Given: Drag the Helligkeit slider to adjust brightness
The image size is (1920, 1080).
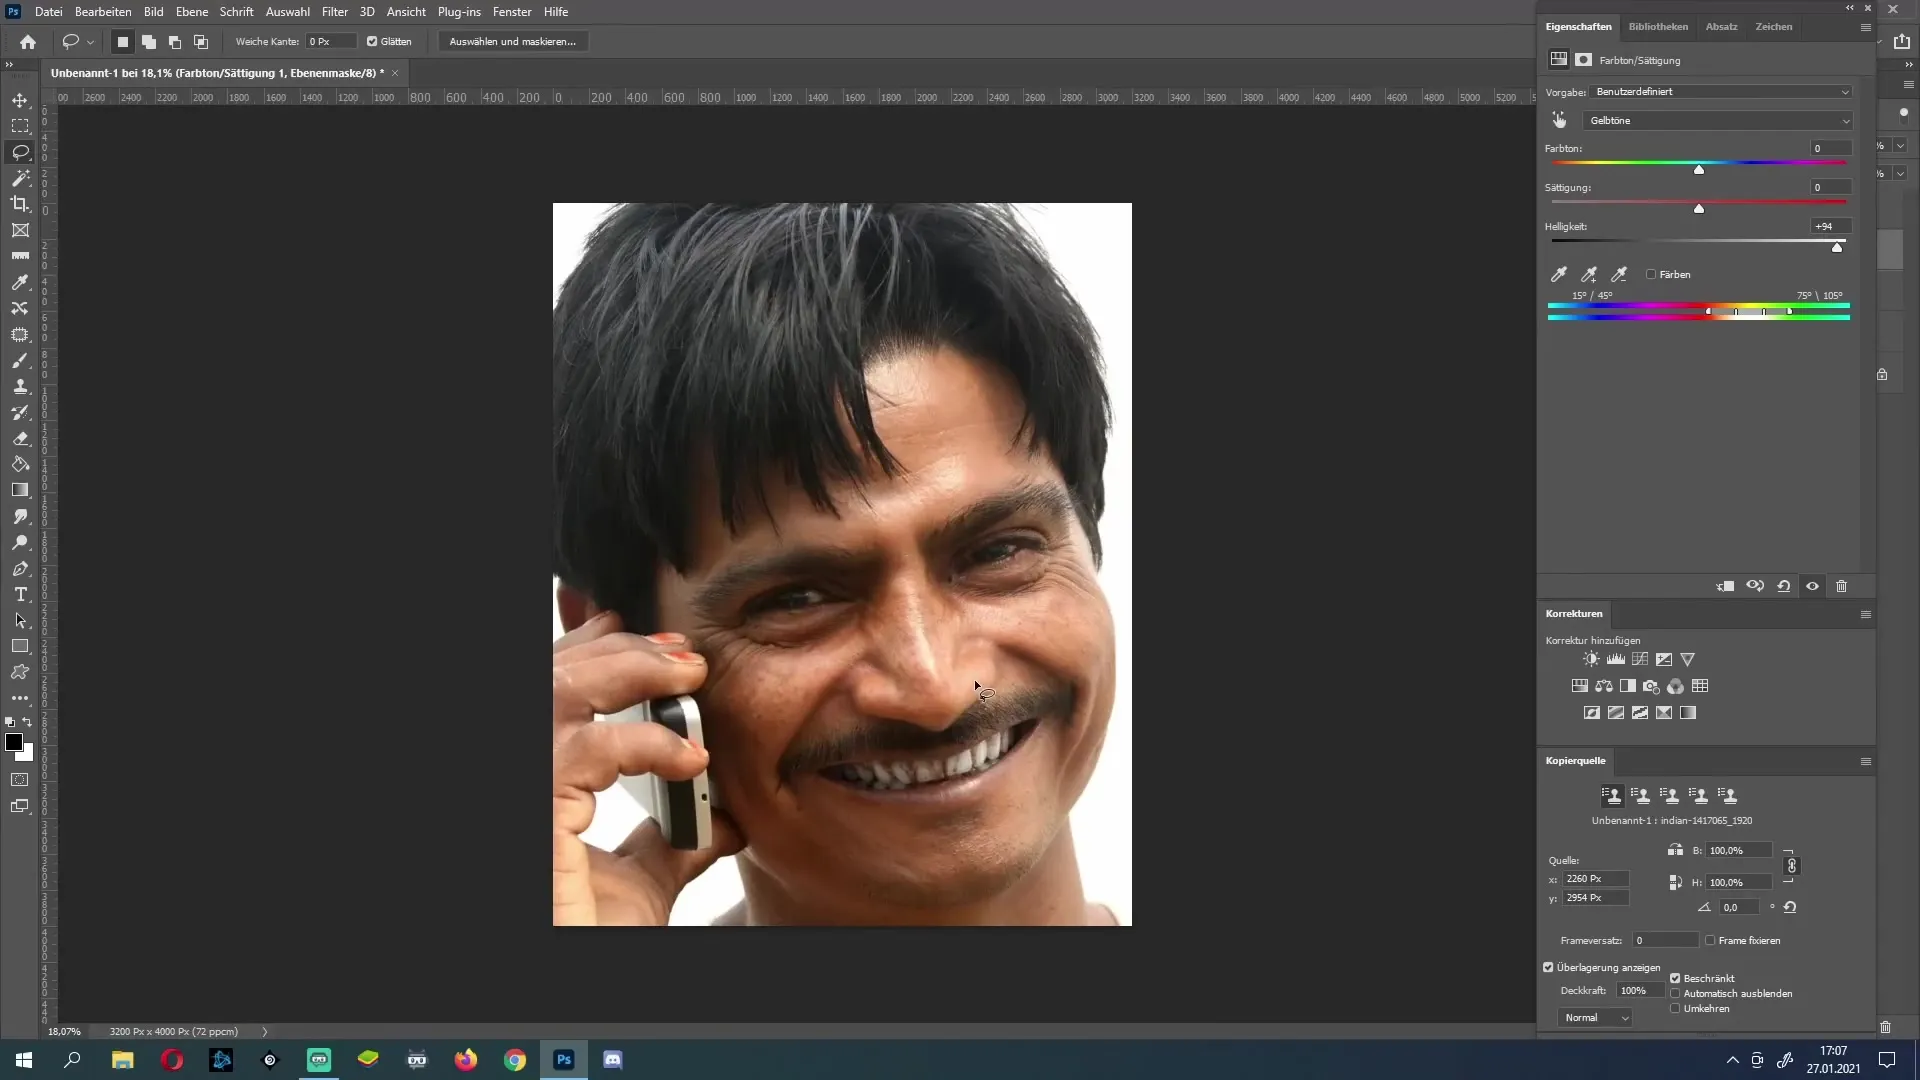Looking at the screenshot, I should pyautogui.click(x=1838, y=248).
